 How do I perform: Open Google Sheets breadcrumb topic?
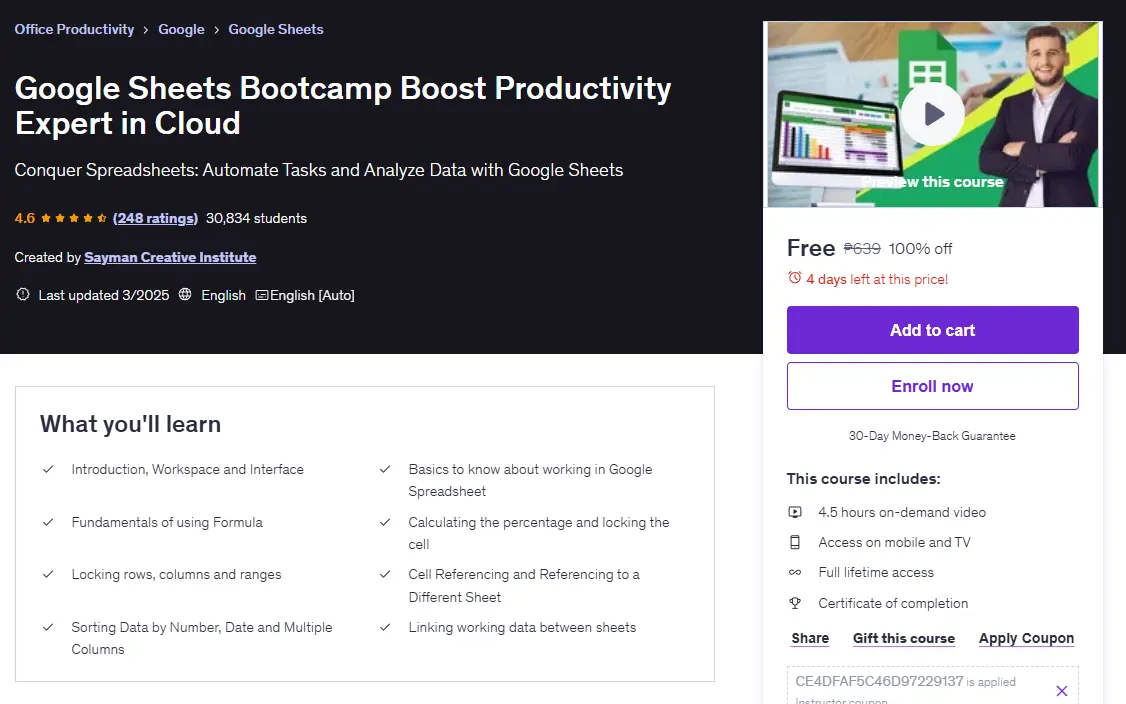pos(276,29)
